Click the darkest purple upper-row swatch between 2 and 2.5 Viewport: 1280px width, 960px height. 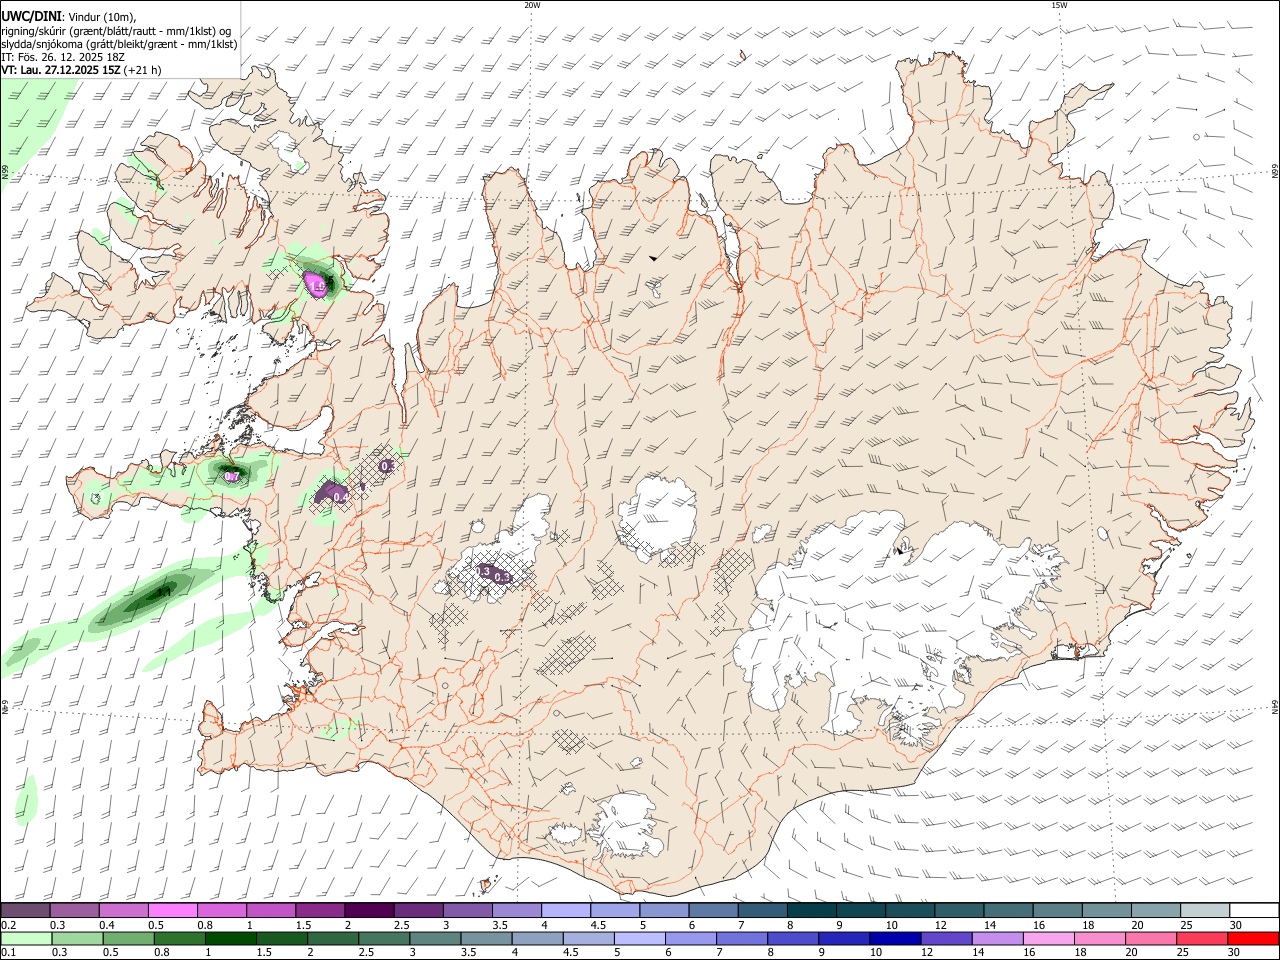pyautogui.click(x=369, y=910)
